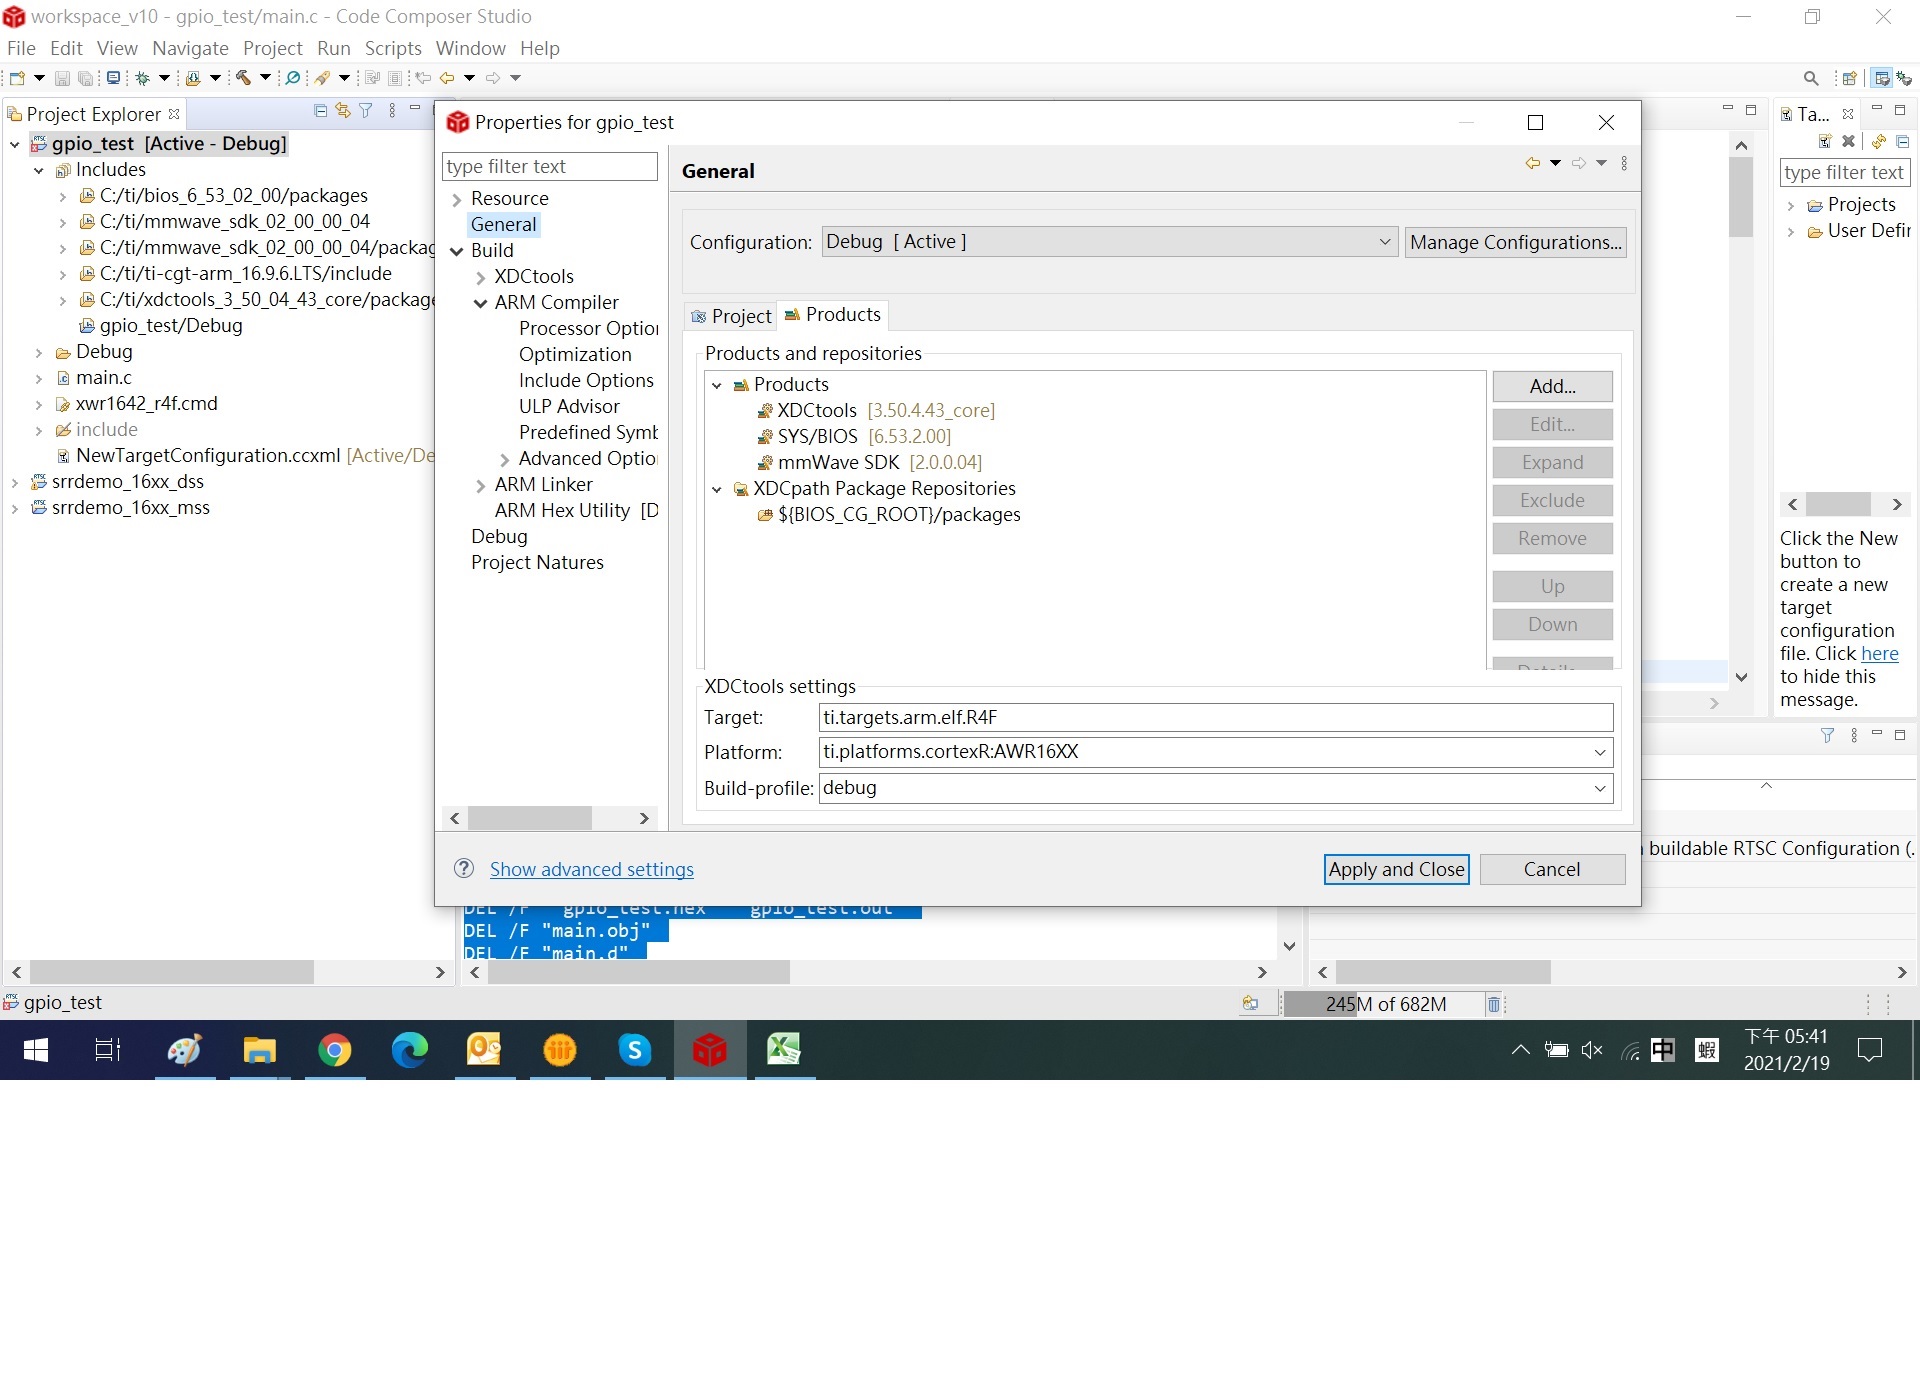The height and width of the screenshot is (1392, 1920).
Task: Click the Open Perspective toolbar icon
Action: tap(1850, 78)
